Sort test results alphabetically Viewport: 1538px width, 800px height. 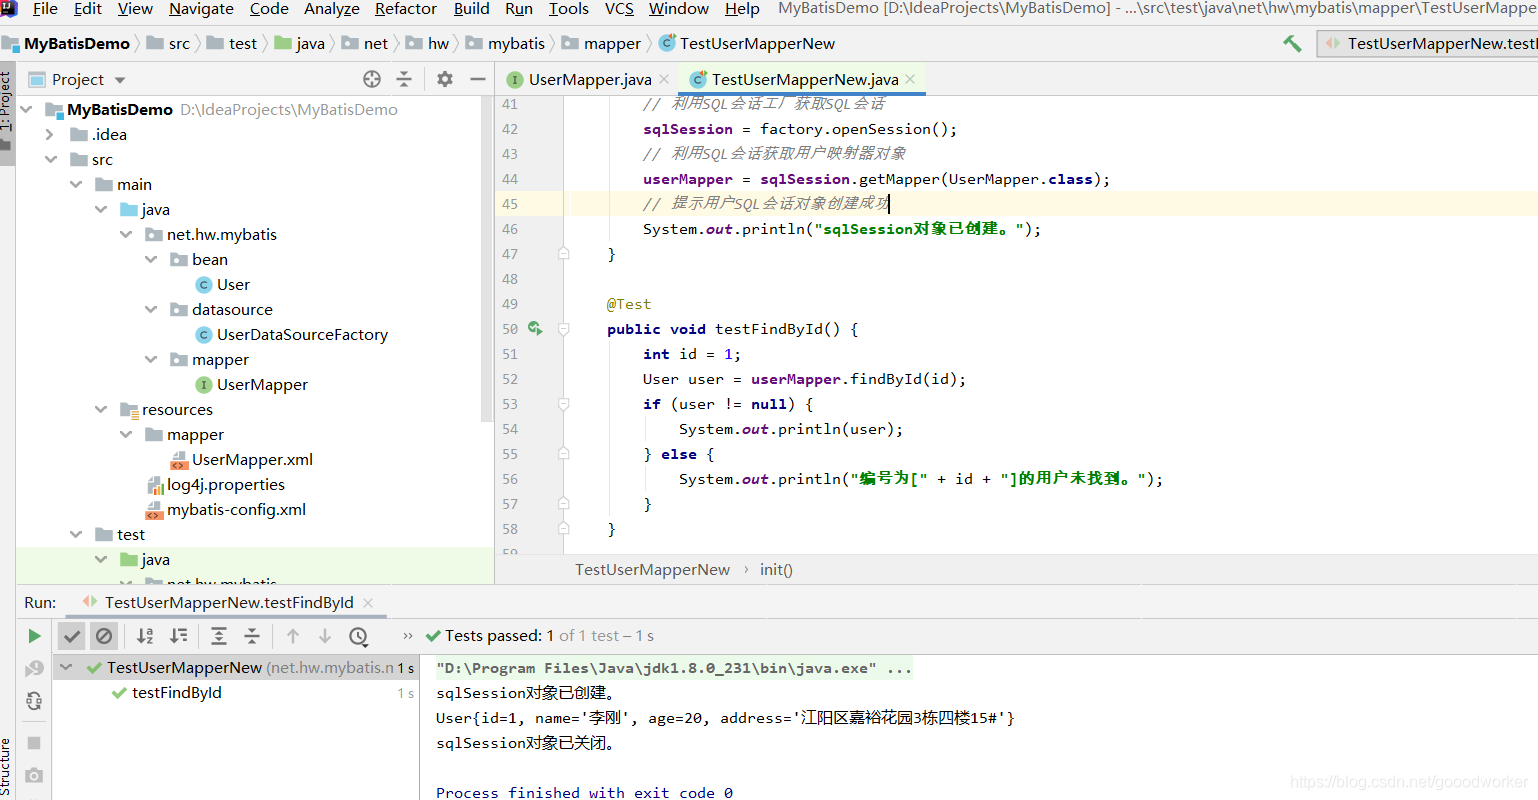point(145,636)
